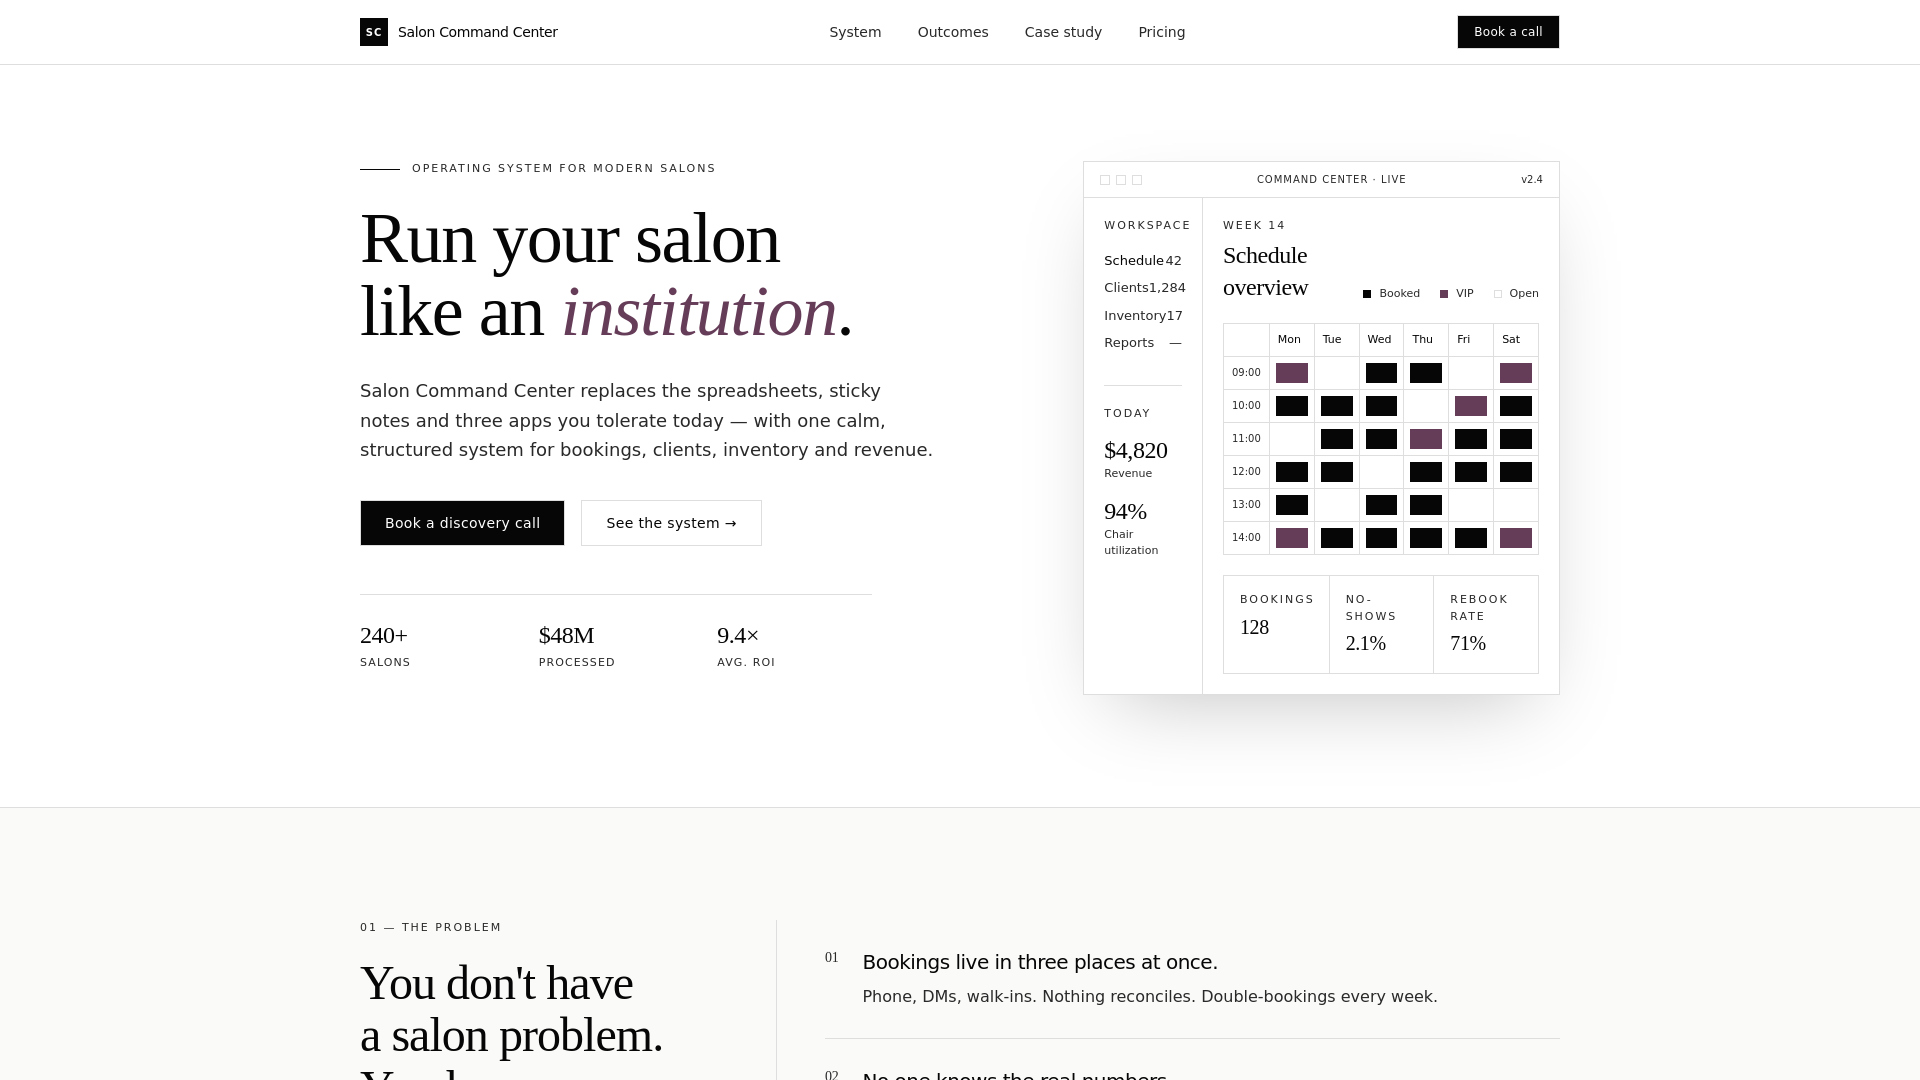Click the Book a call header button
1920x1080 pixels.
pyautogui.click(x=1508, y=32)
